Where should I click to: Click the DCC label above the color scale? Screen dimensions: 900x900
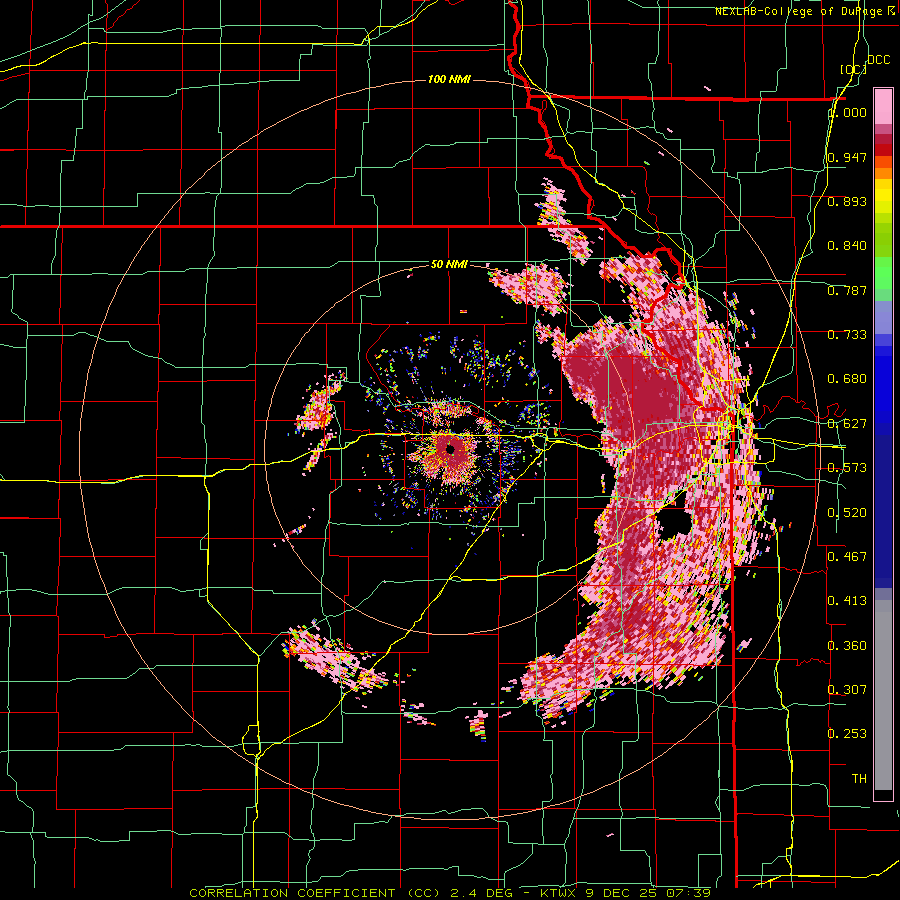(x=878, y=60)
